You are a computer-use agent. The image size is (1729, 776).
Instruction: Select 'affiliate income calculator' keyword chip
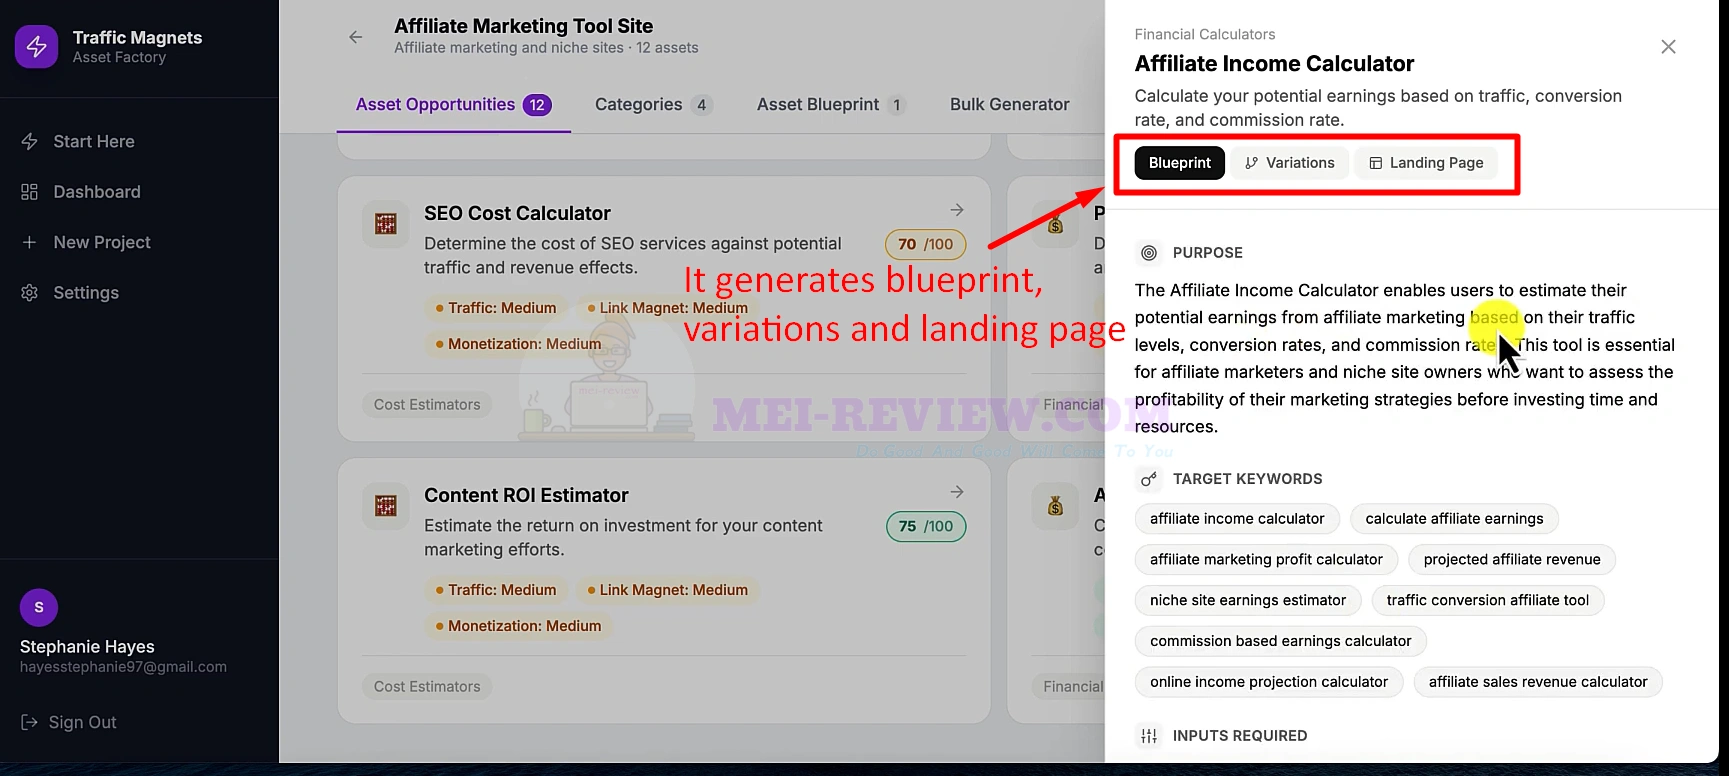coord(1237,519)
